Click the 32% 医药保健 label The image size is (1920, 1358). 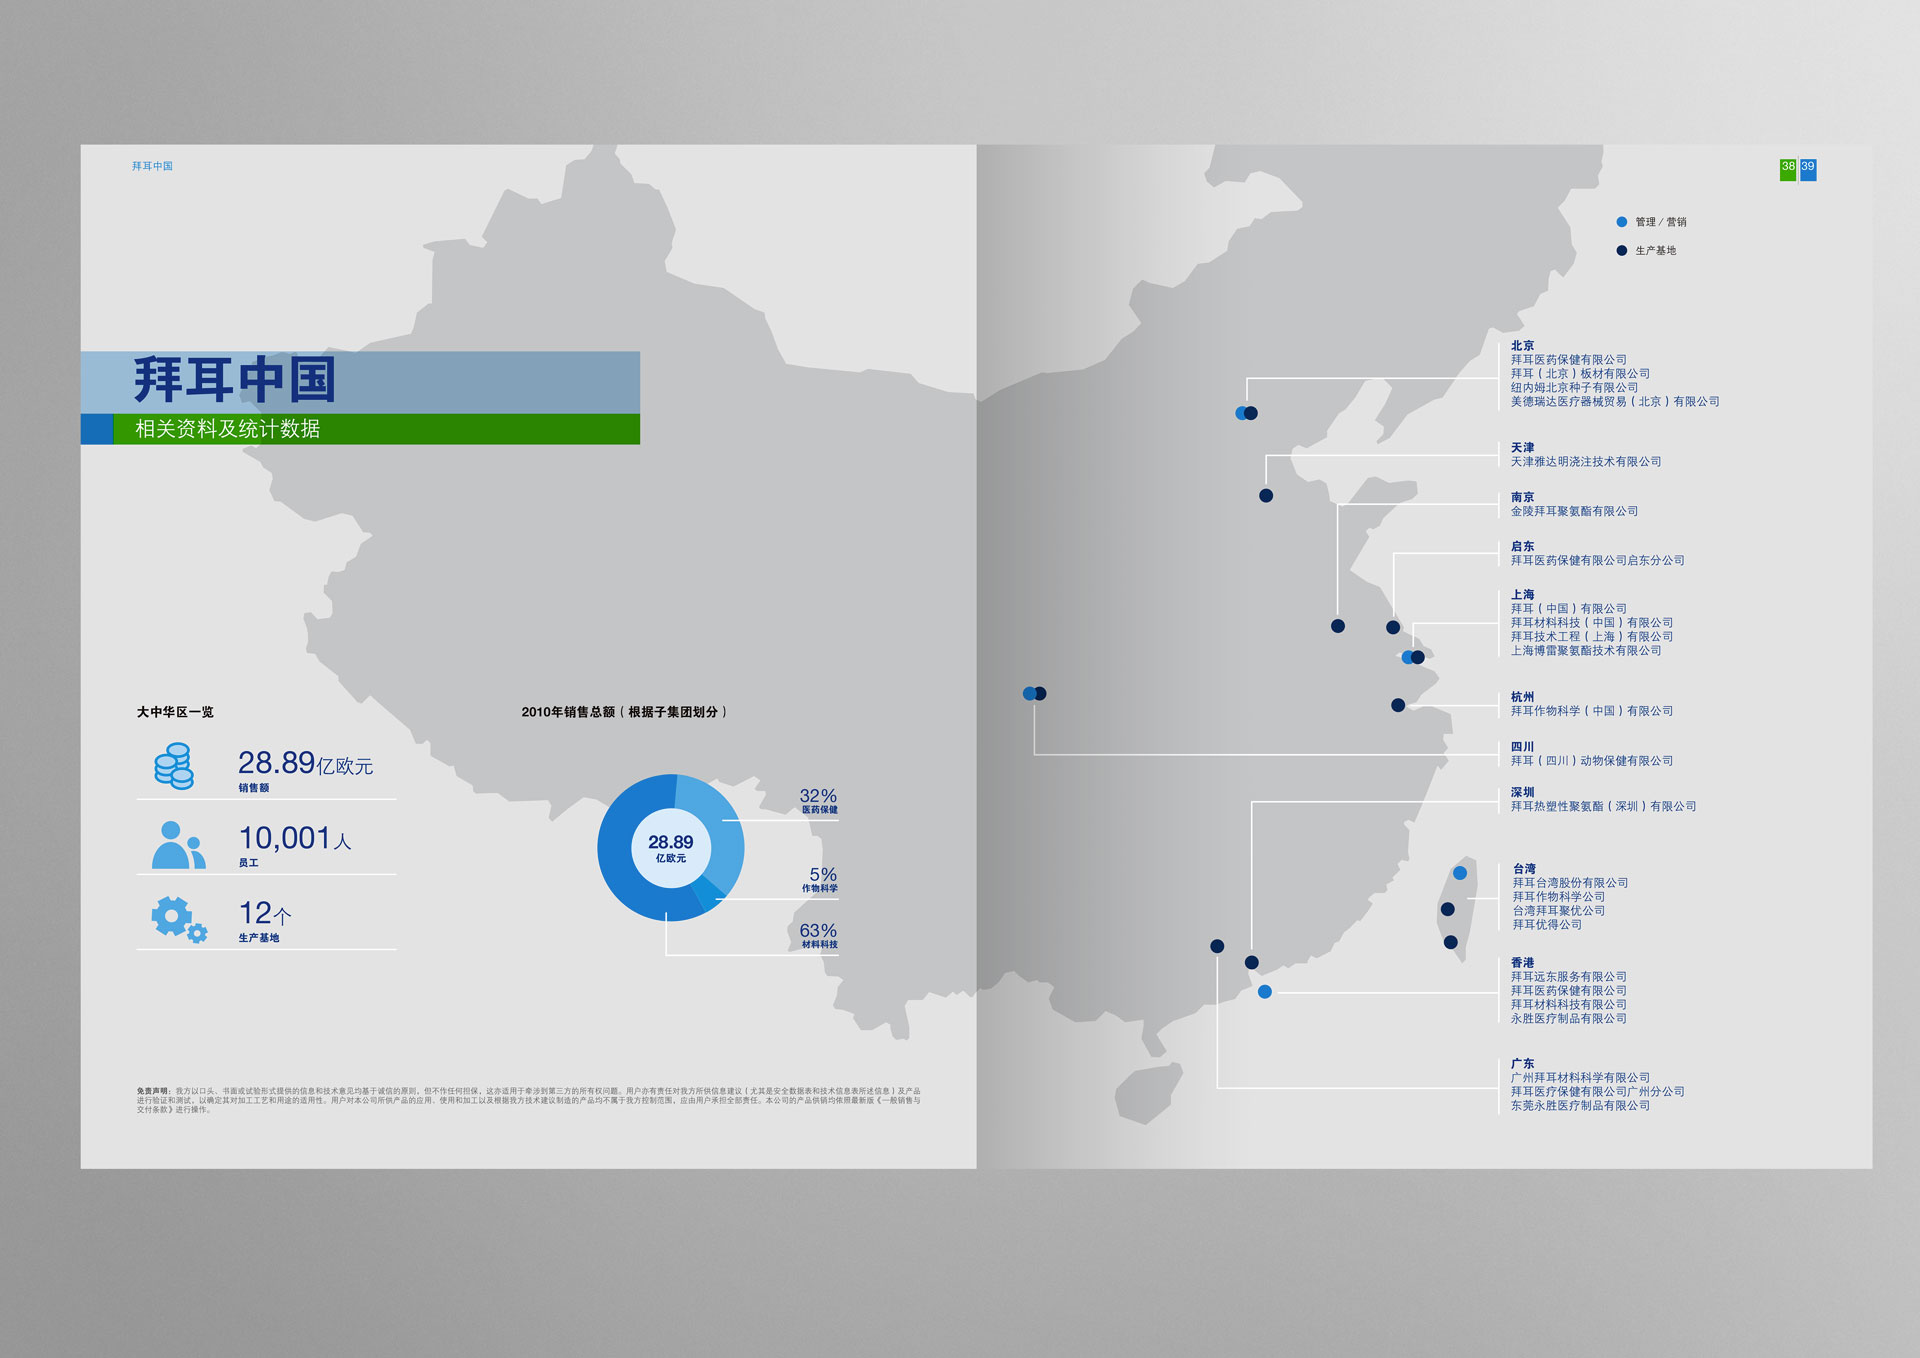(818, 800)
